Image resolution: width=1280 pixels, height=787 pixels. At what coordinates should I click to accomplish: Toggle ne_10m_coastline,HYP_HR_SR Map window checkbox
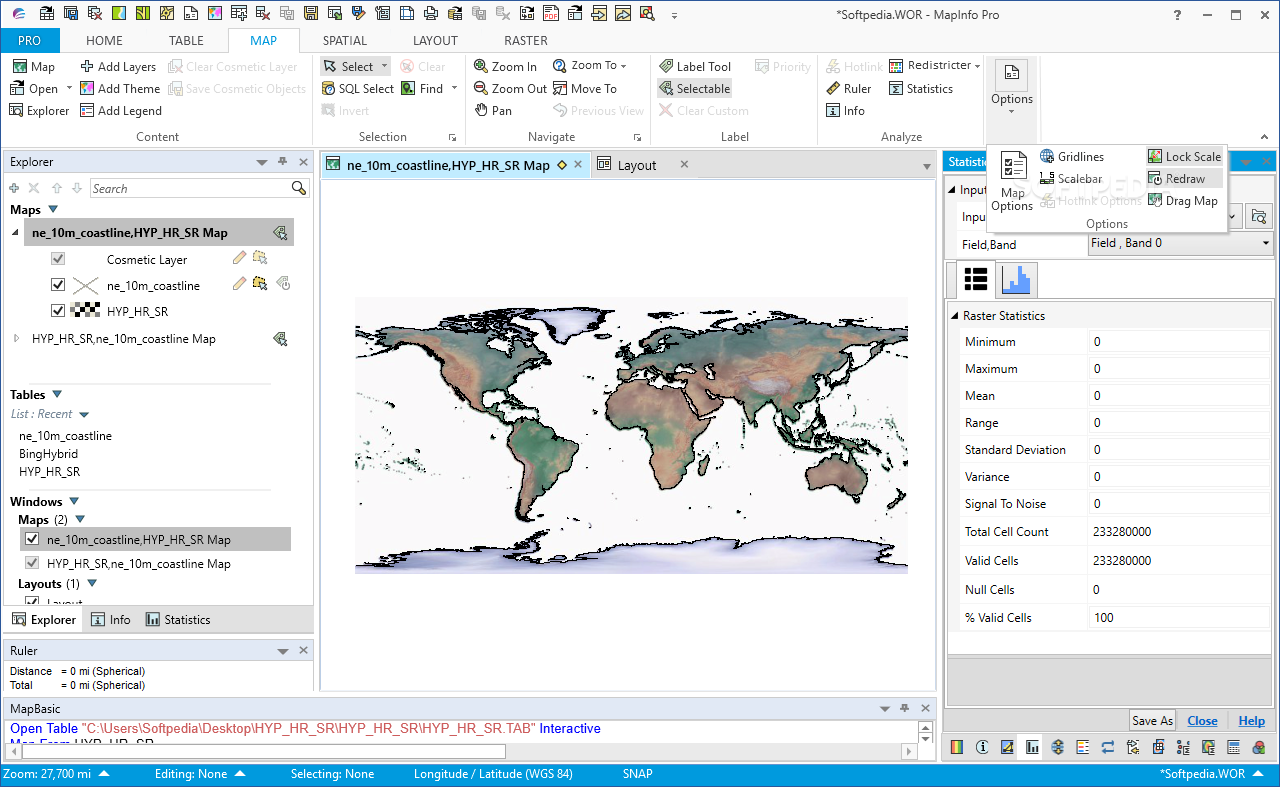click(33, 539)
